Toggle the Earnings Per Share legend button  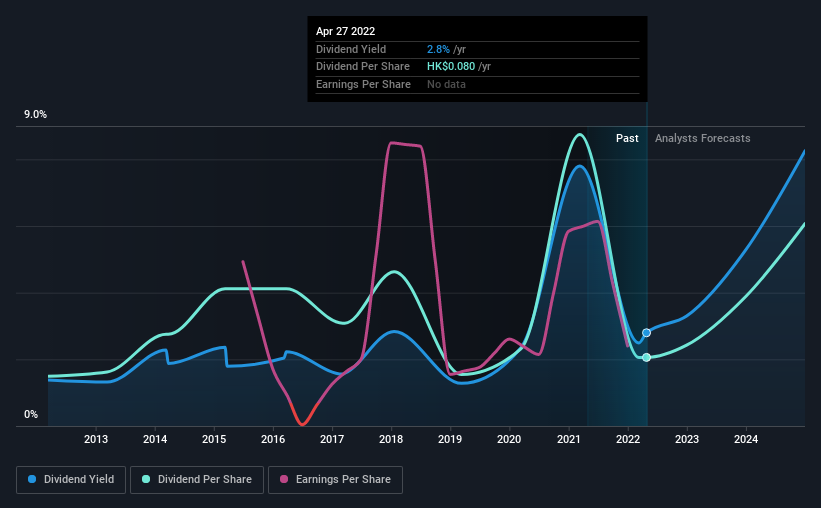335,480
